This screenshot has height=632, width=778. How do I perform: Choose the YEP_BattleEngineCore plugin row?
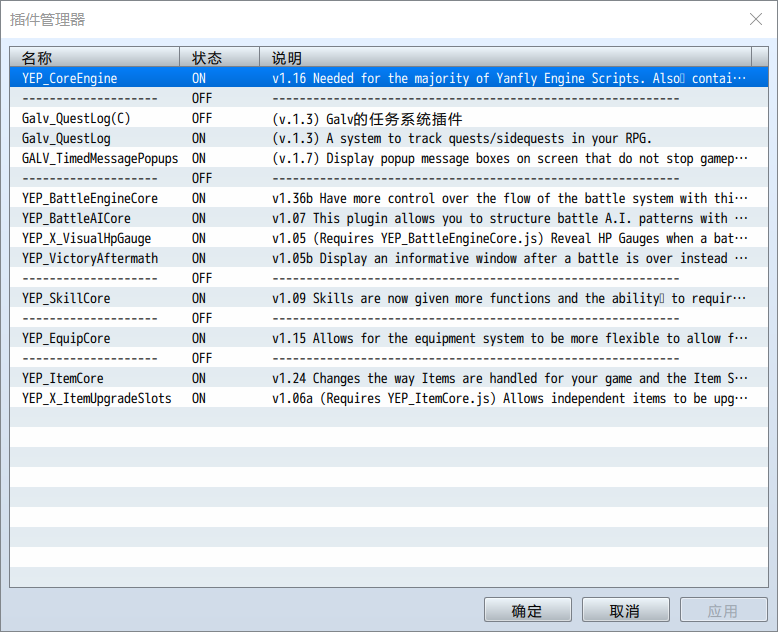coord(389,198)
